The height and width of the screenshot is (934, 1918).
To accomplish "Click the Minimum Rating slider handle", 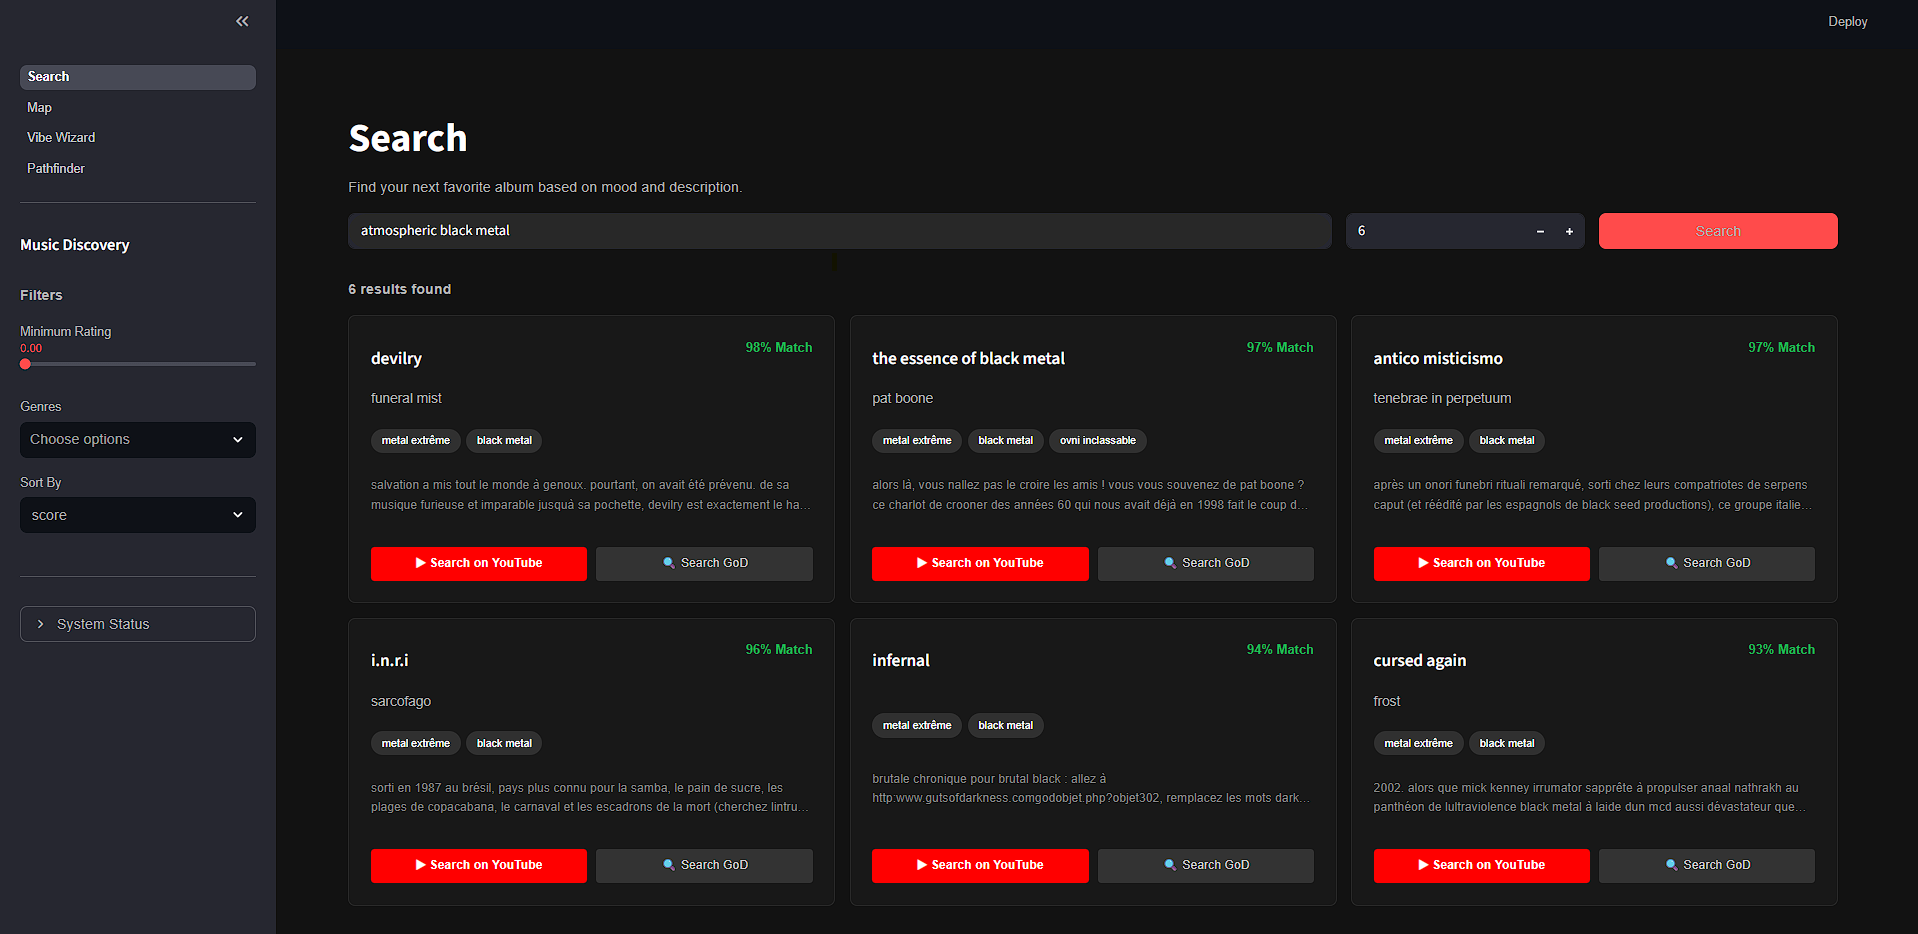I will (25, 364).
